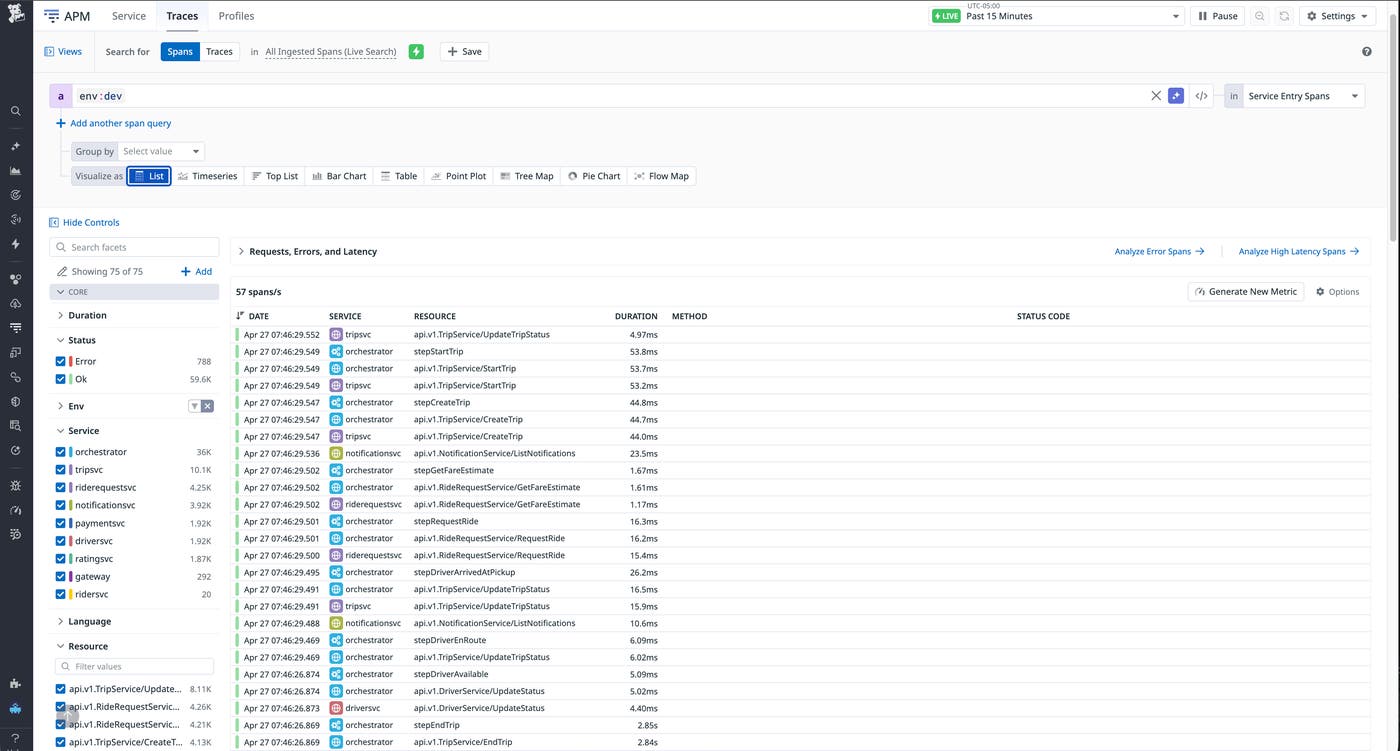Open the area-chart dashboards sidebar icon

15,170
